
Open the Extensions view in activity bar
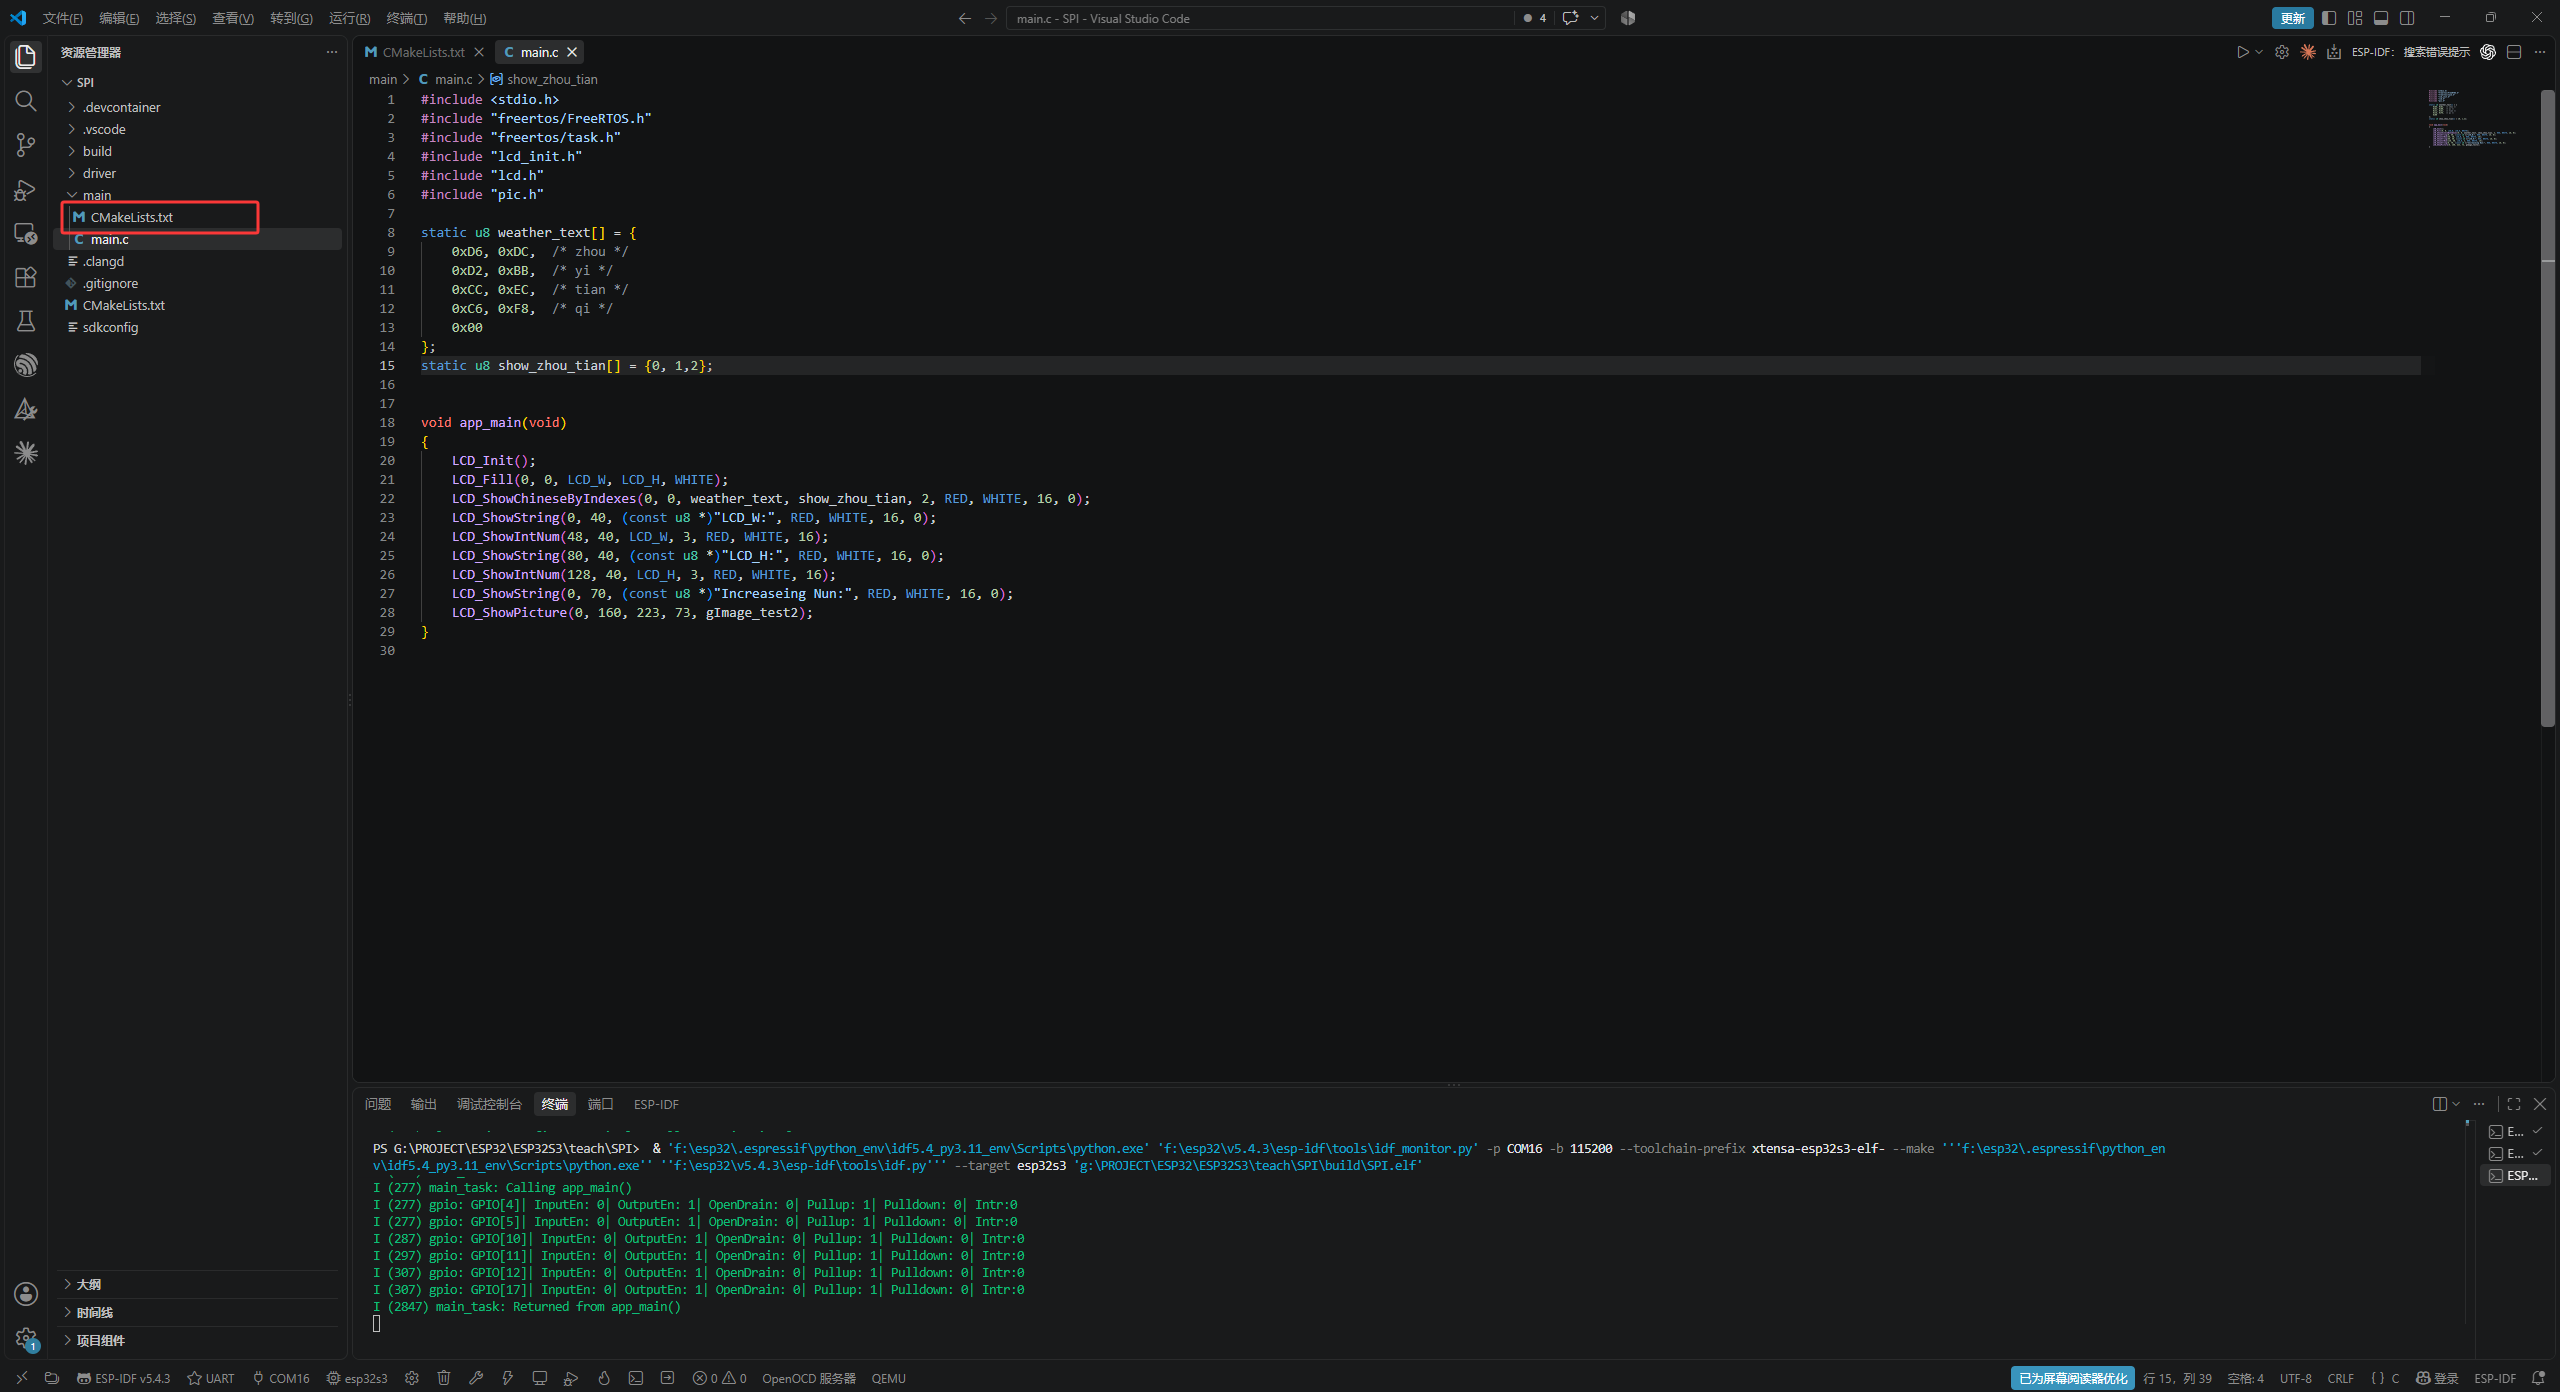26,277
